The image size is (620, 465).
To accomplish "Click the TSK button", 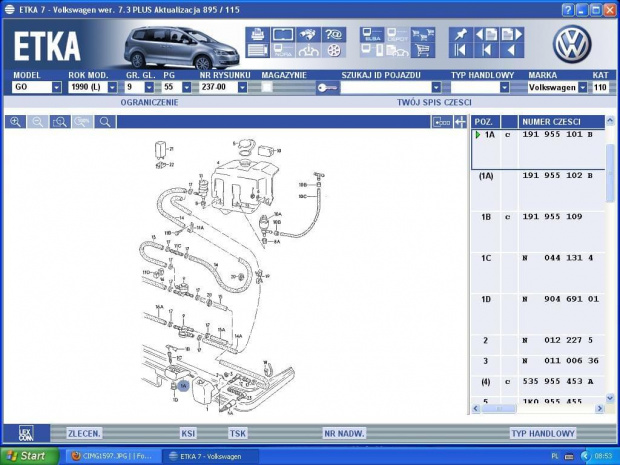I will click(238, 433).
